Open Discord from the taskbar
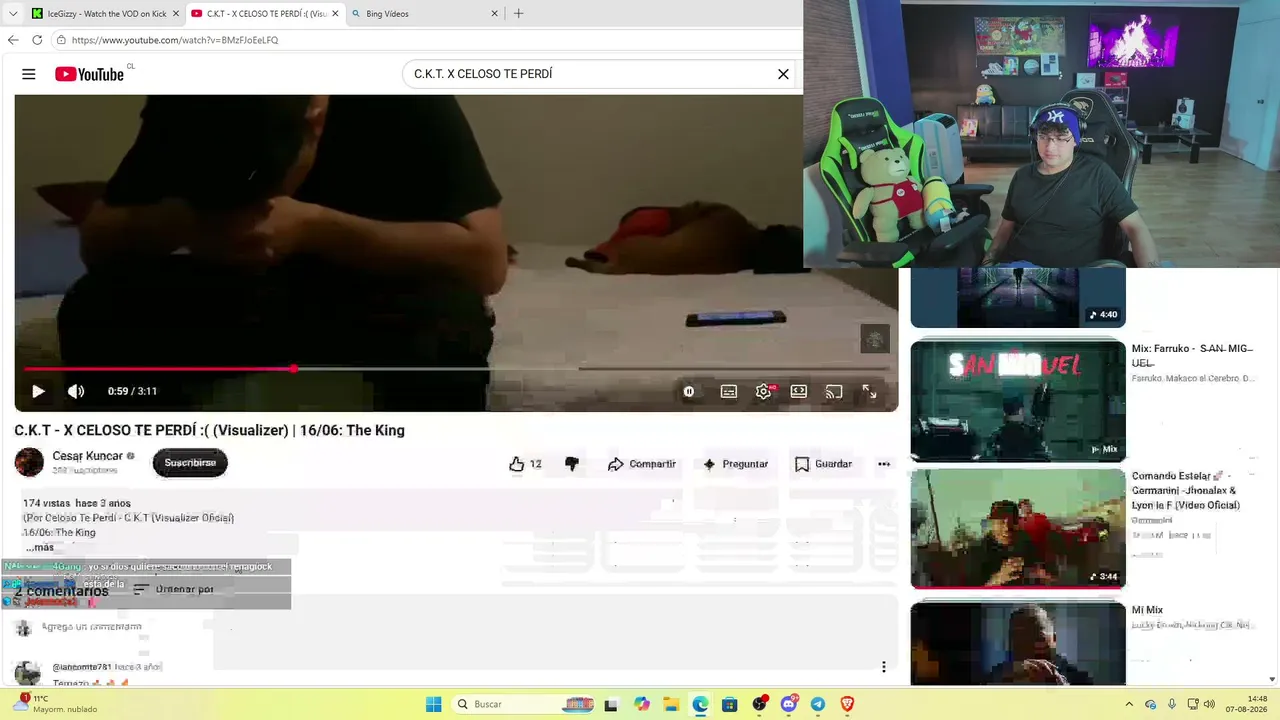The height and width of the screenshot is (720, 1280). coord(789,704)
